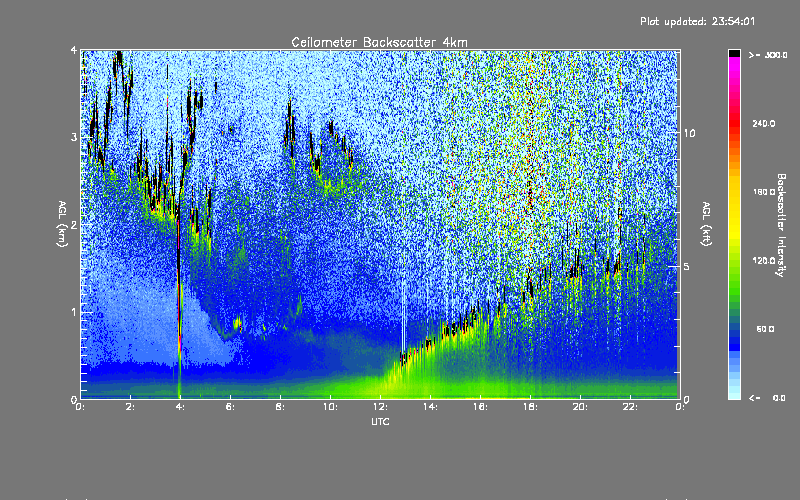Click the '<= 0.0' colorbar label
800x500 pixels.
pos(768,398)
